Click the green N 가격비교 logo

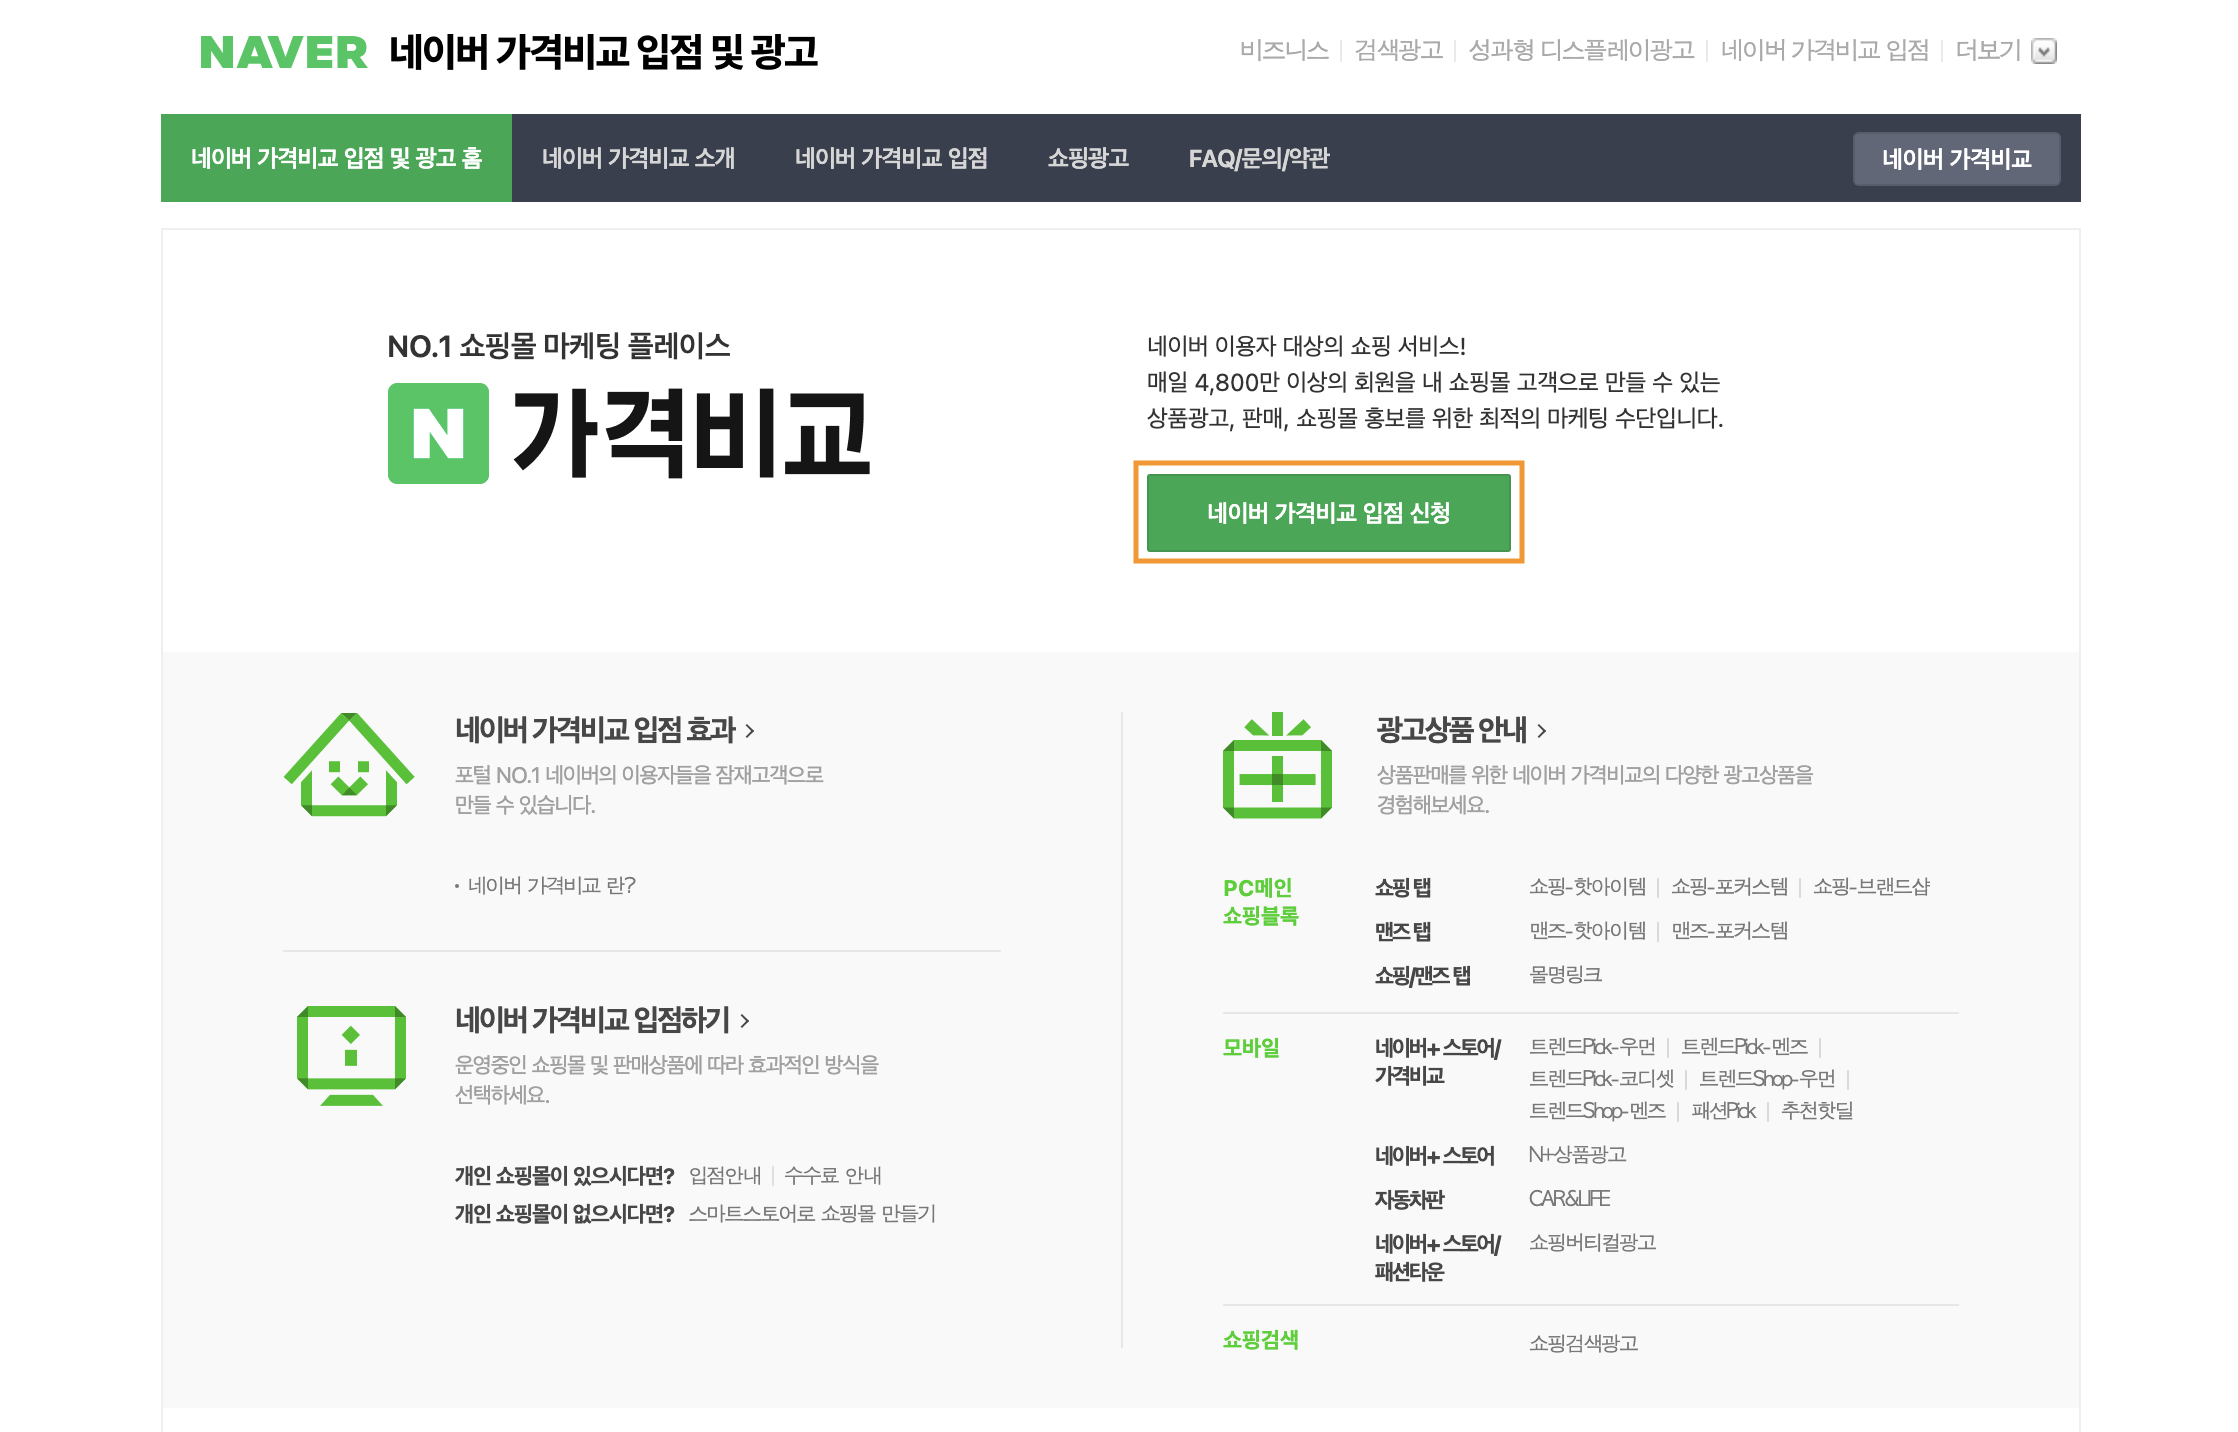click(629, 433)
